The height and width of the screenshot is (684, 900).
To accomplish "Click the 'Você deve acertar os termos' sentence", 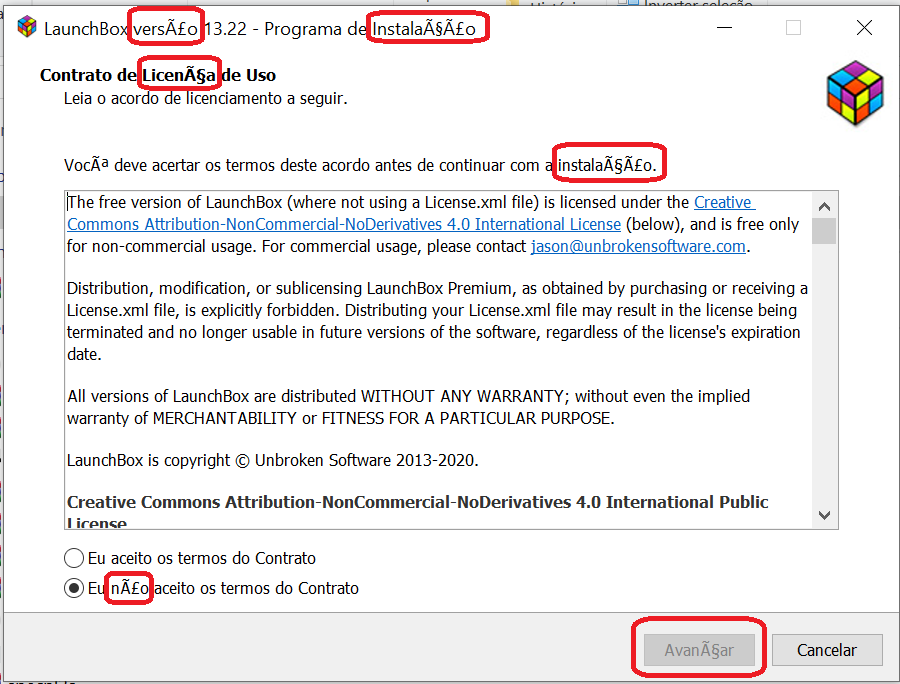I will tap(360, 165).
